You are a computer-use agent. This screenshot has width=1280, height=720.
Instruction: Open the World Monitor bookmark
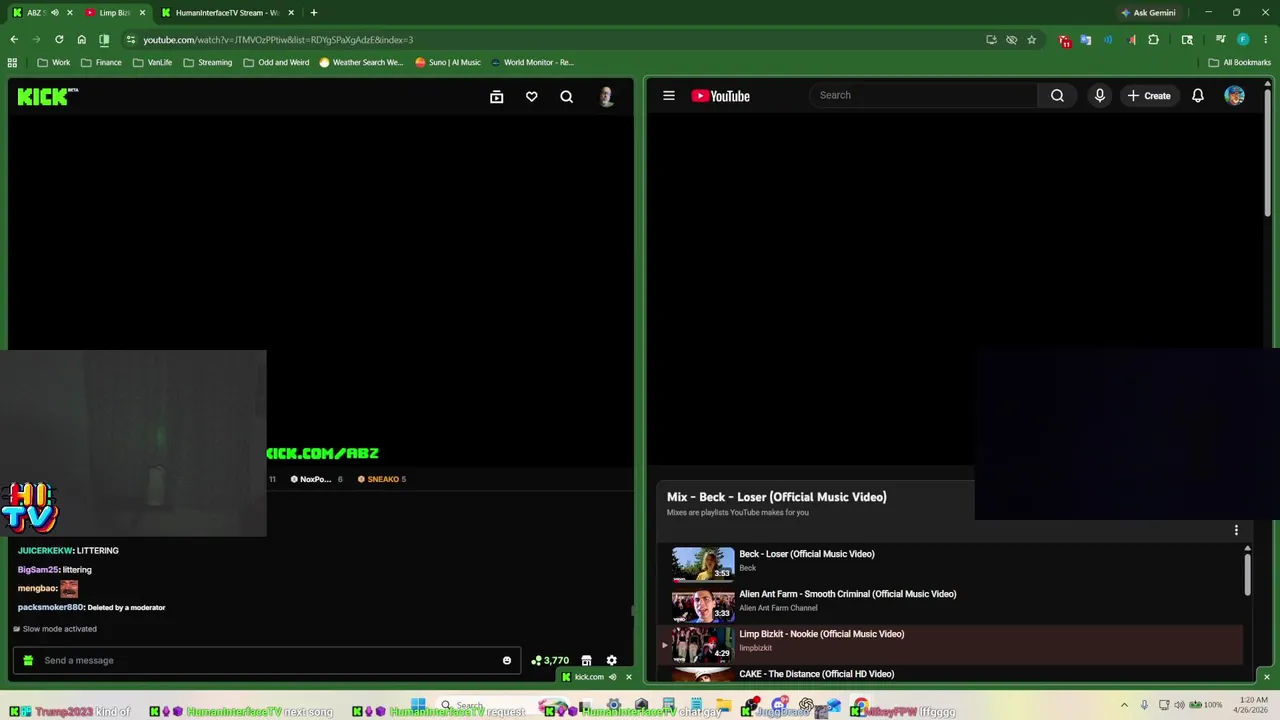[x=532, y=62]
